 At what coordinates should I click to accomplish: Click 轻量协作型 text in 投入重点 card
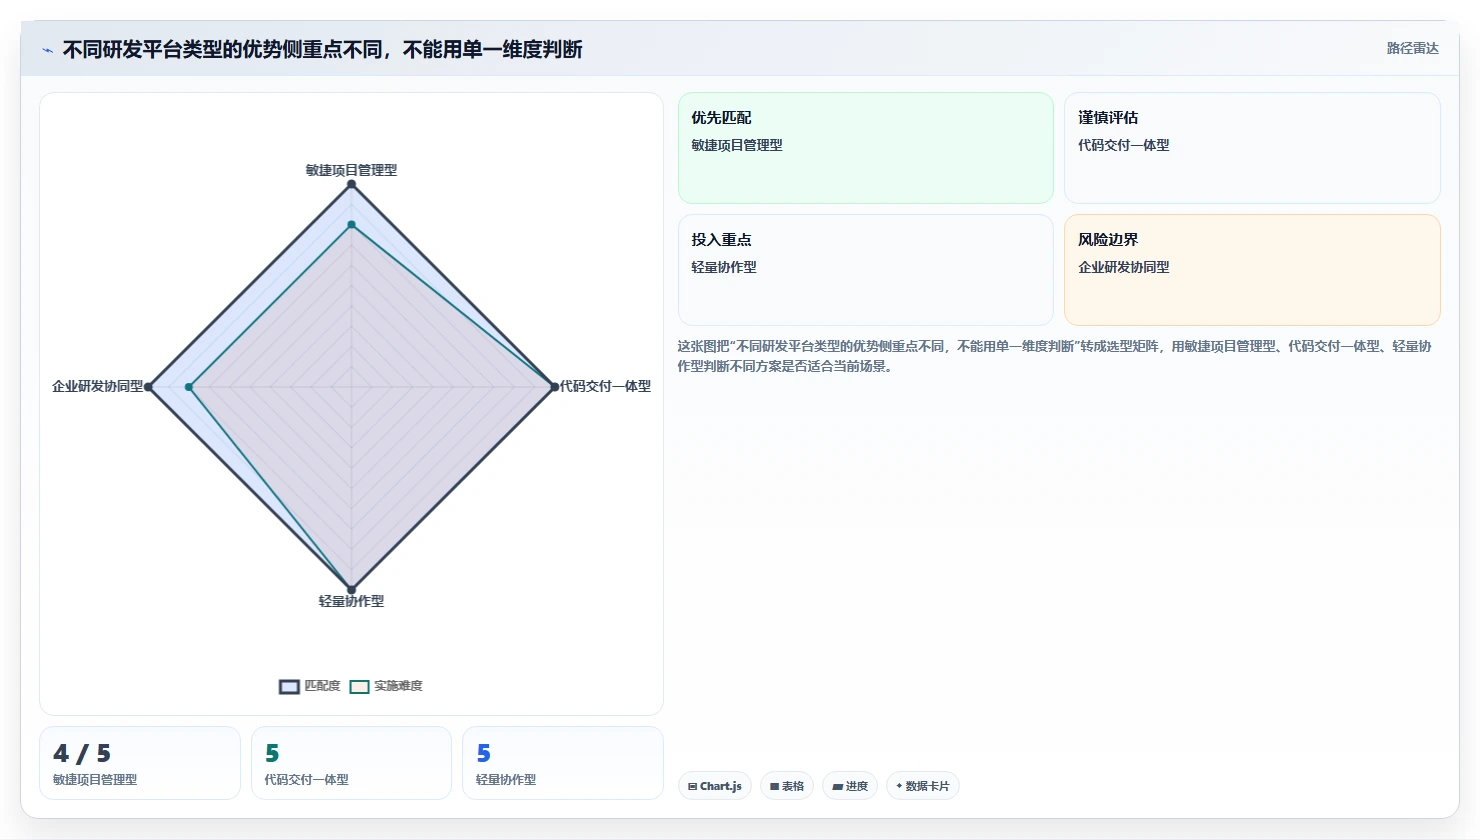point(724,267)
